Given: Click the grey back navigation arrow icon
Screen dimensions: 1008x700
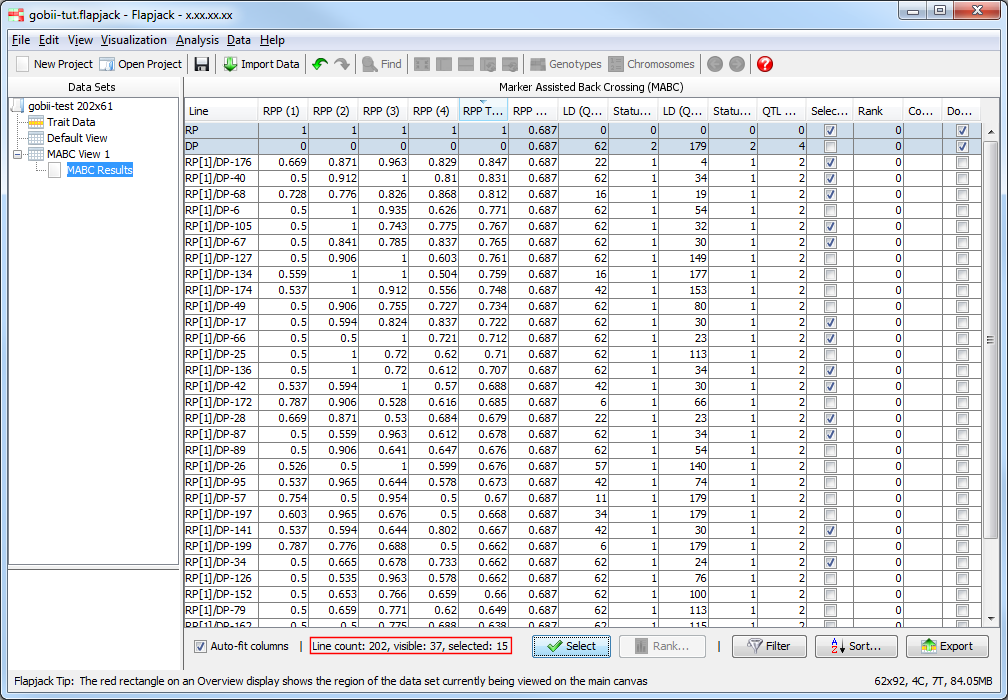Looking at the screenshot, I should 715,64.
